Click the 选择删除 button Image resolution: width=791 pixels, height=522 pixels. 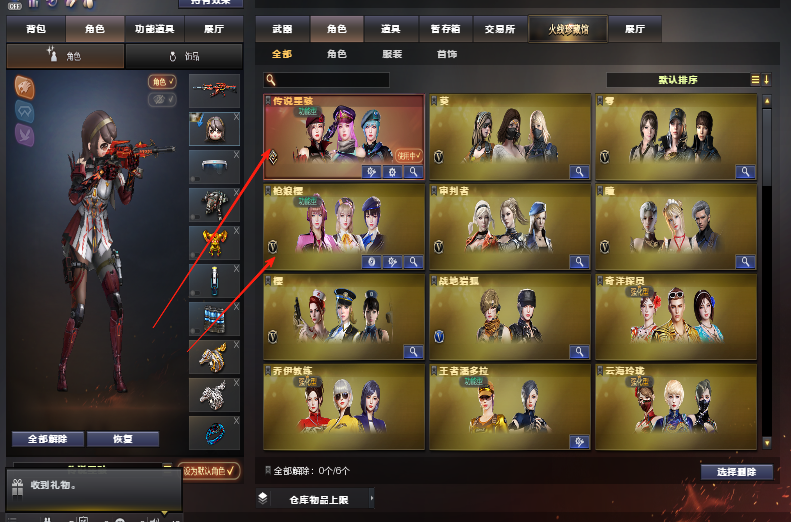(x=737, y=472)
